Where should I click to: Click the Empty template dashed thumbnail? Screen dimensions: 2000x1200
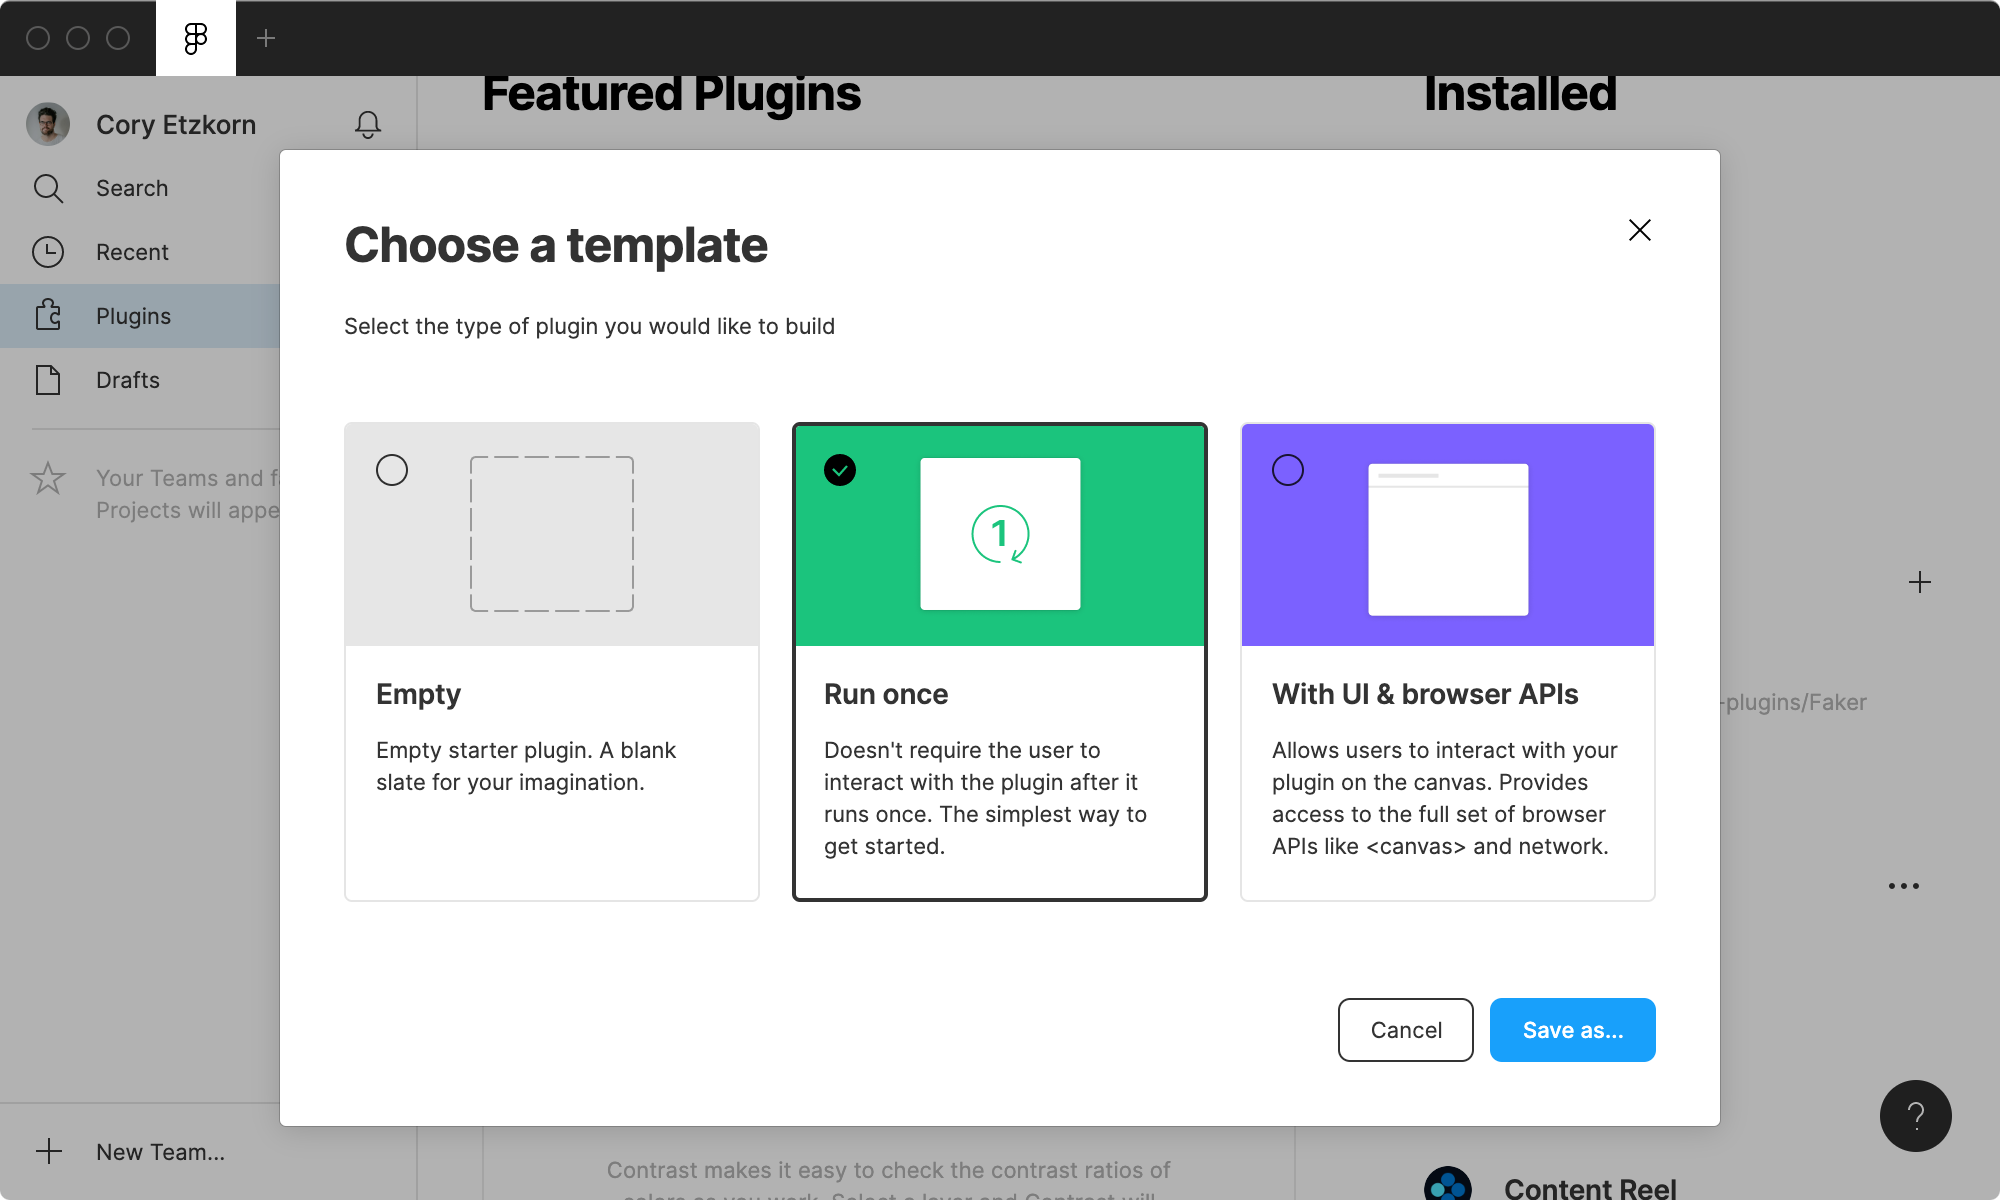tap(552, 534)
